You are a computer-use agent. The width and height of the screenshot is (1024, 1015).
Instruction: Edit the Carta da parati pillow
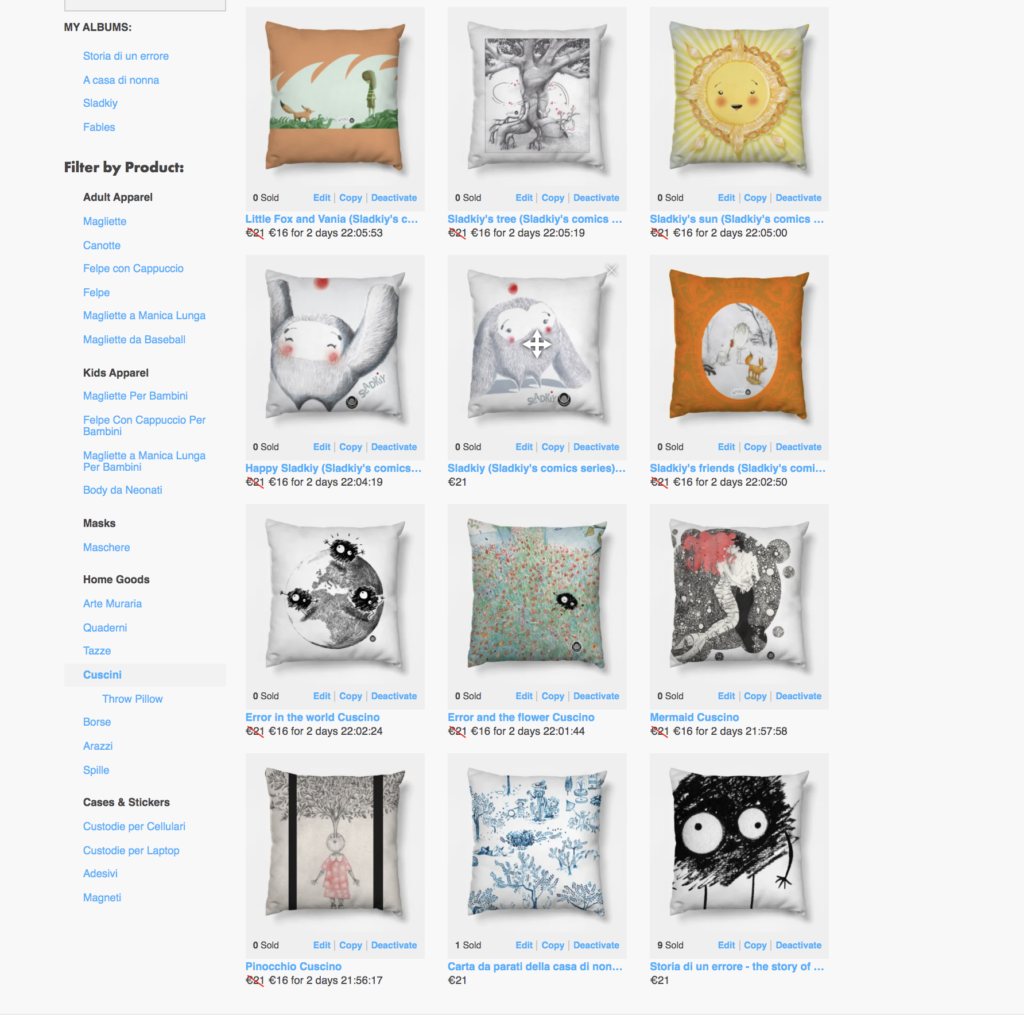(x=524, y=945)
